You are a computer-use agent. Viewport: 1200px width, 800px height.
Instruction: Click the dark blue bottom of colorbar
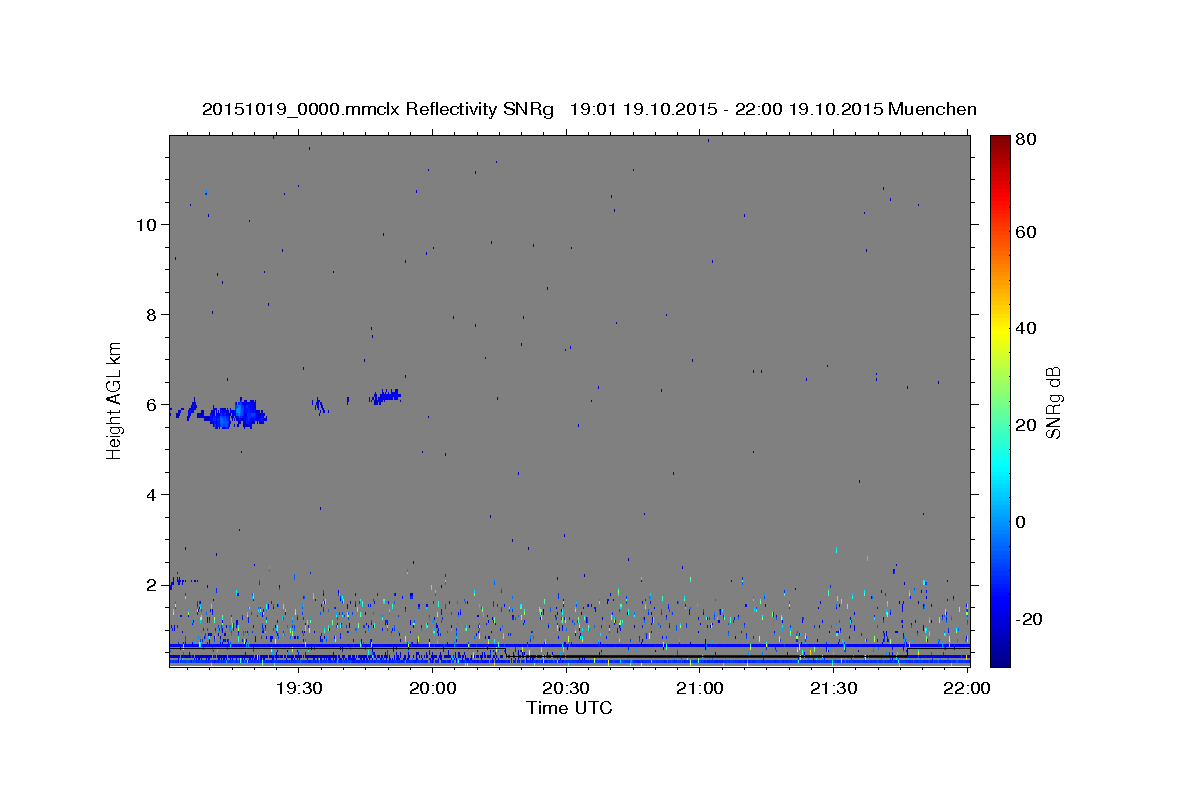(999, 655)
